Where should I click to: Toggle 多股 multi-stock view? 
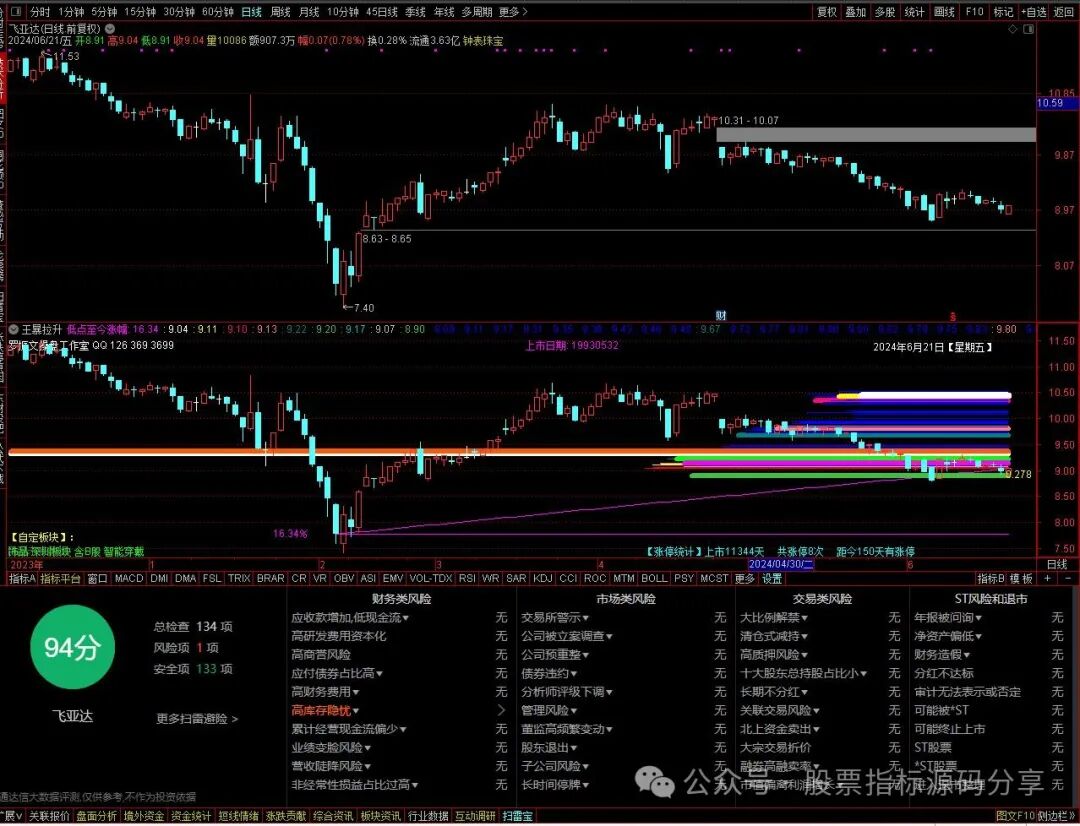click(884, 12)
